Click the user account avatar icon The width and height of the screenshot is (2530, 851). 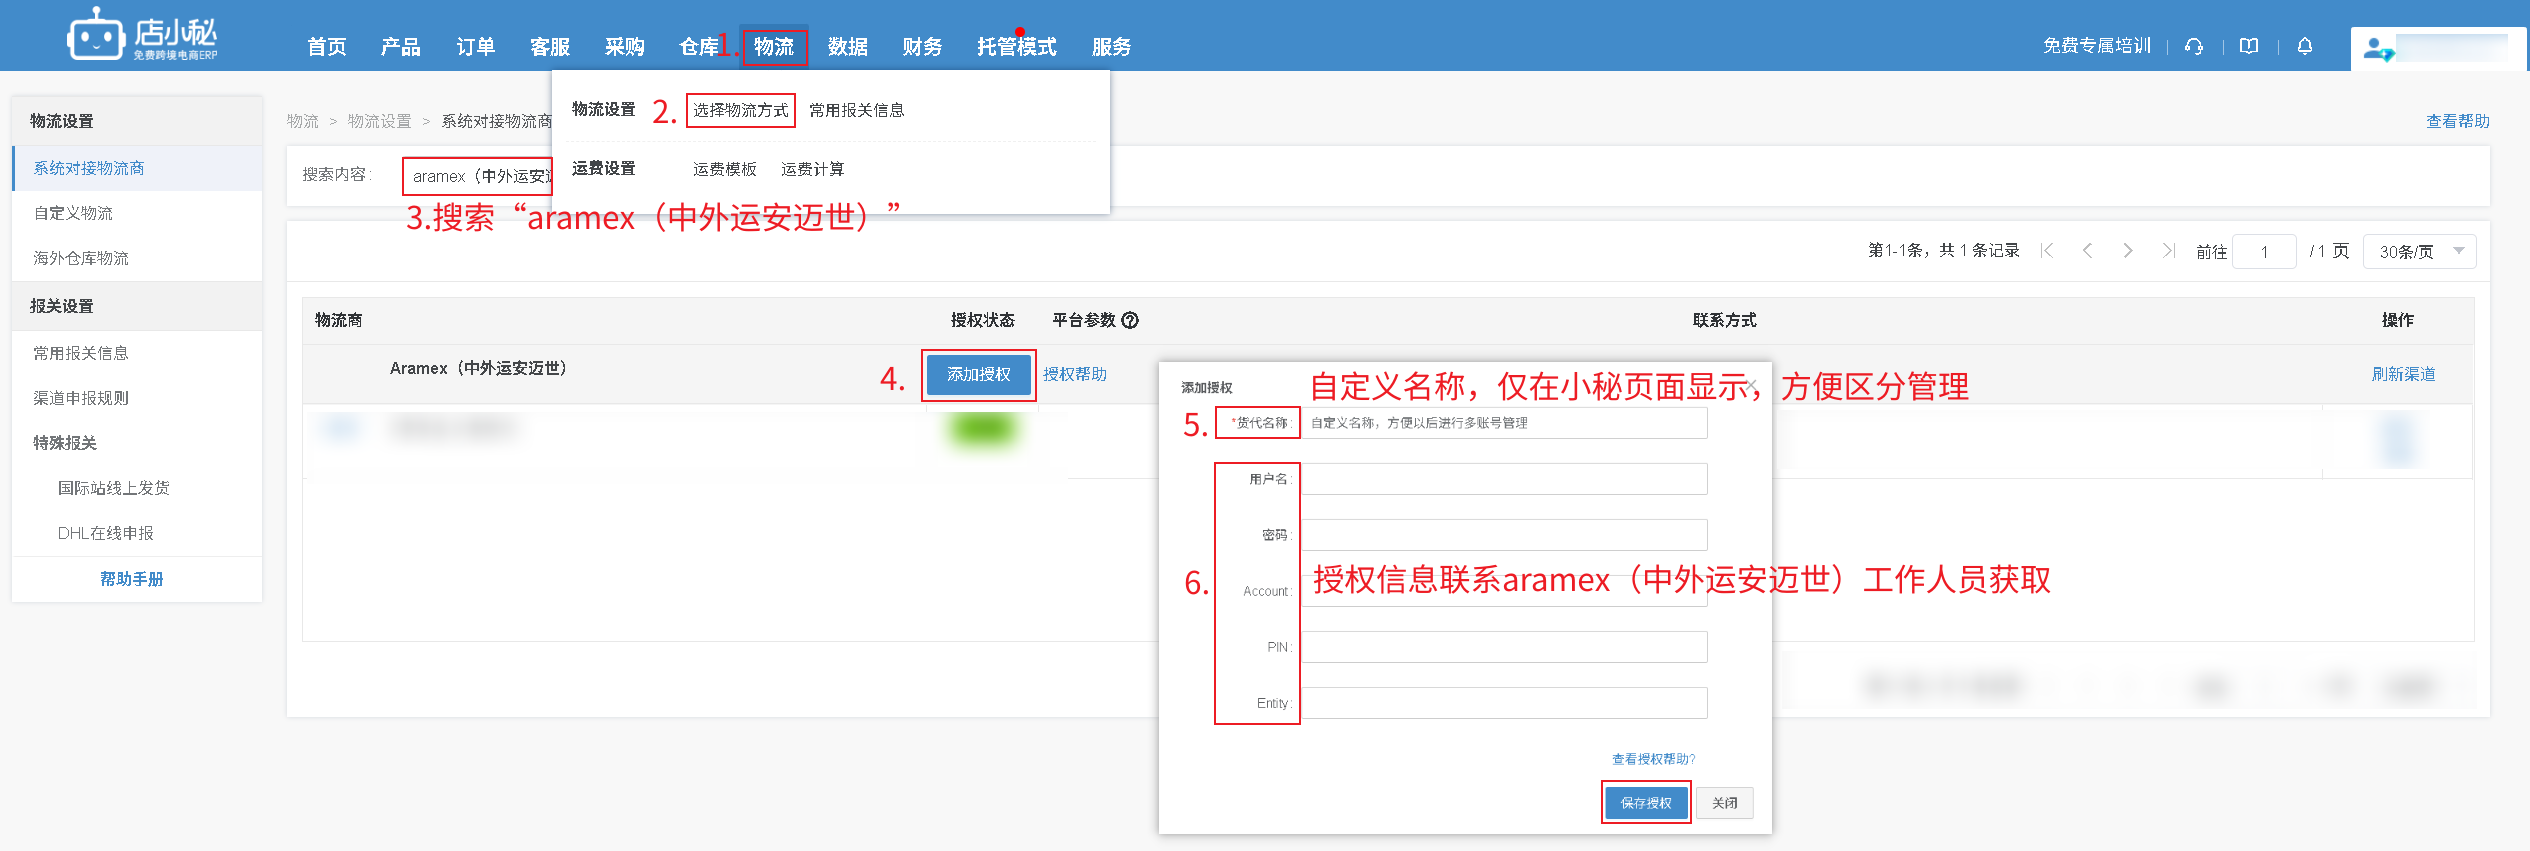[x=2377, y=48]
